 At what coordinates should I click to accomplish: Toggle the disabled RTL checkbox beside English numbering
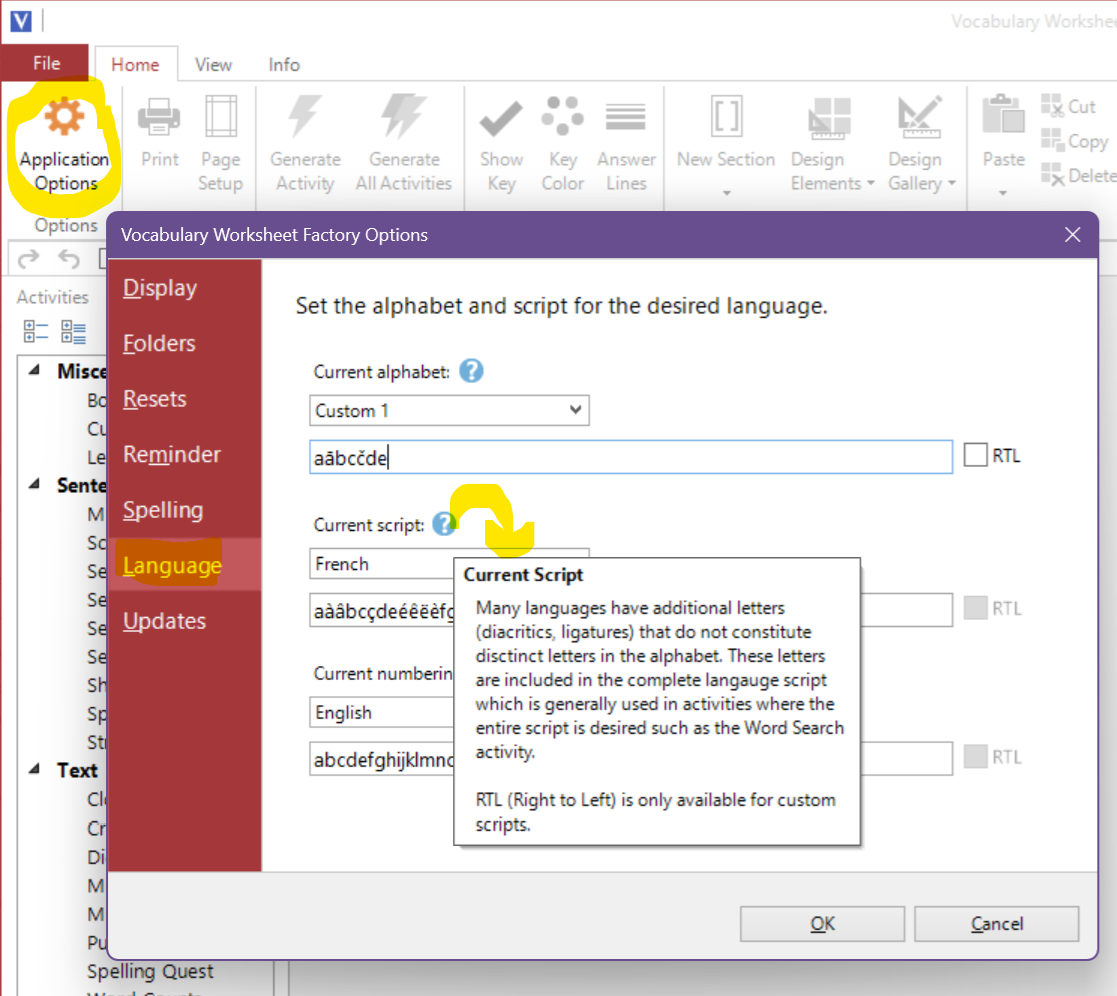point(975,756)
